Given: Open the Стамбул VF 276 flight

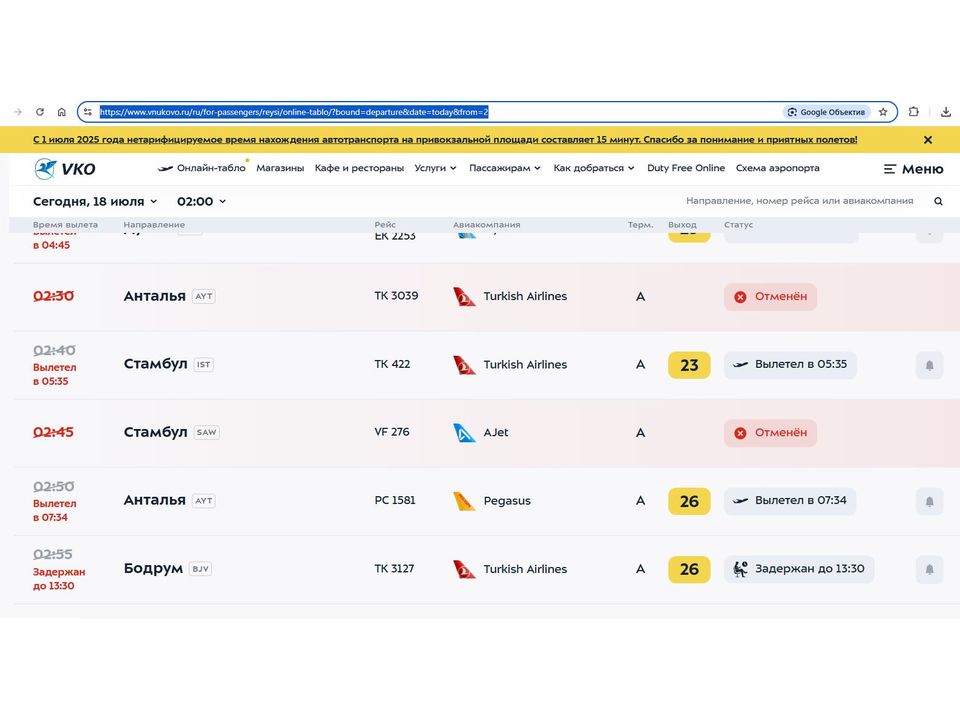Looking at the screenshot, I should click(x=156, y=432).
